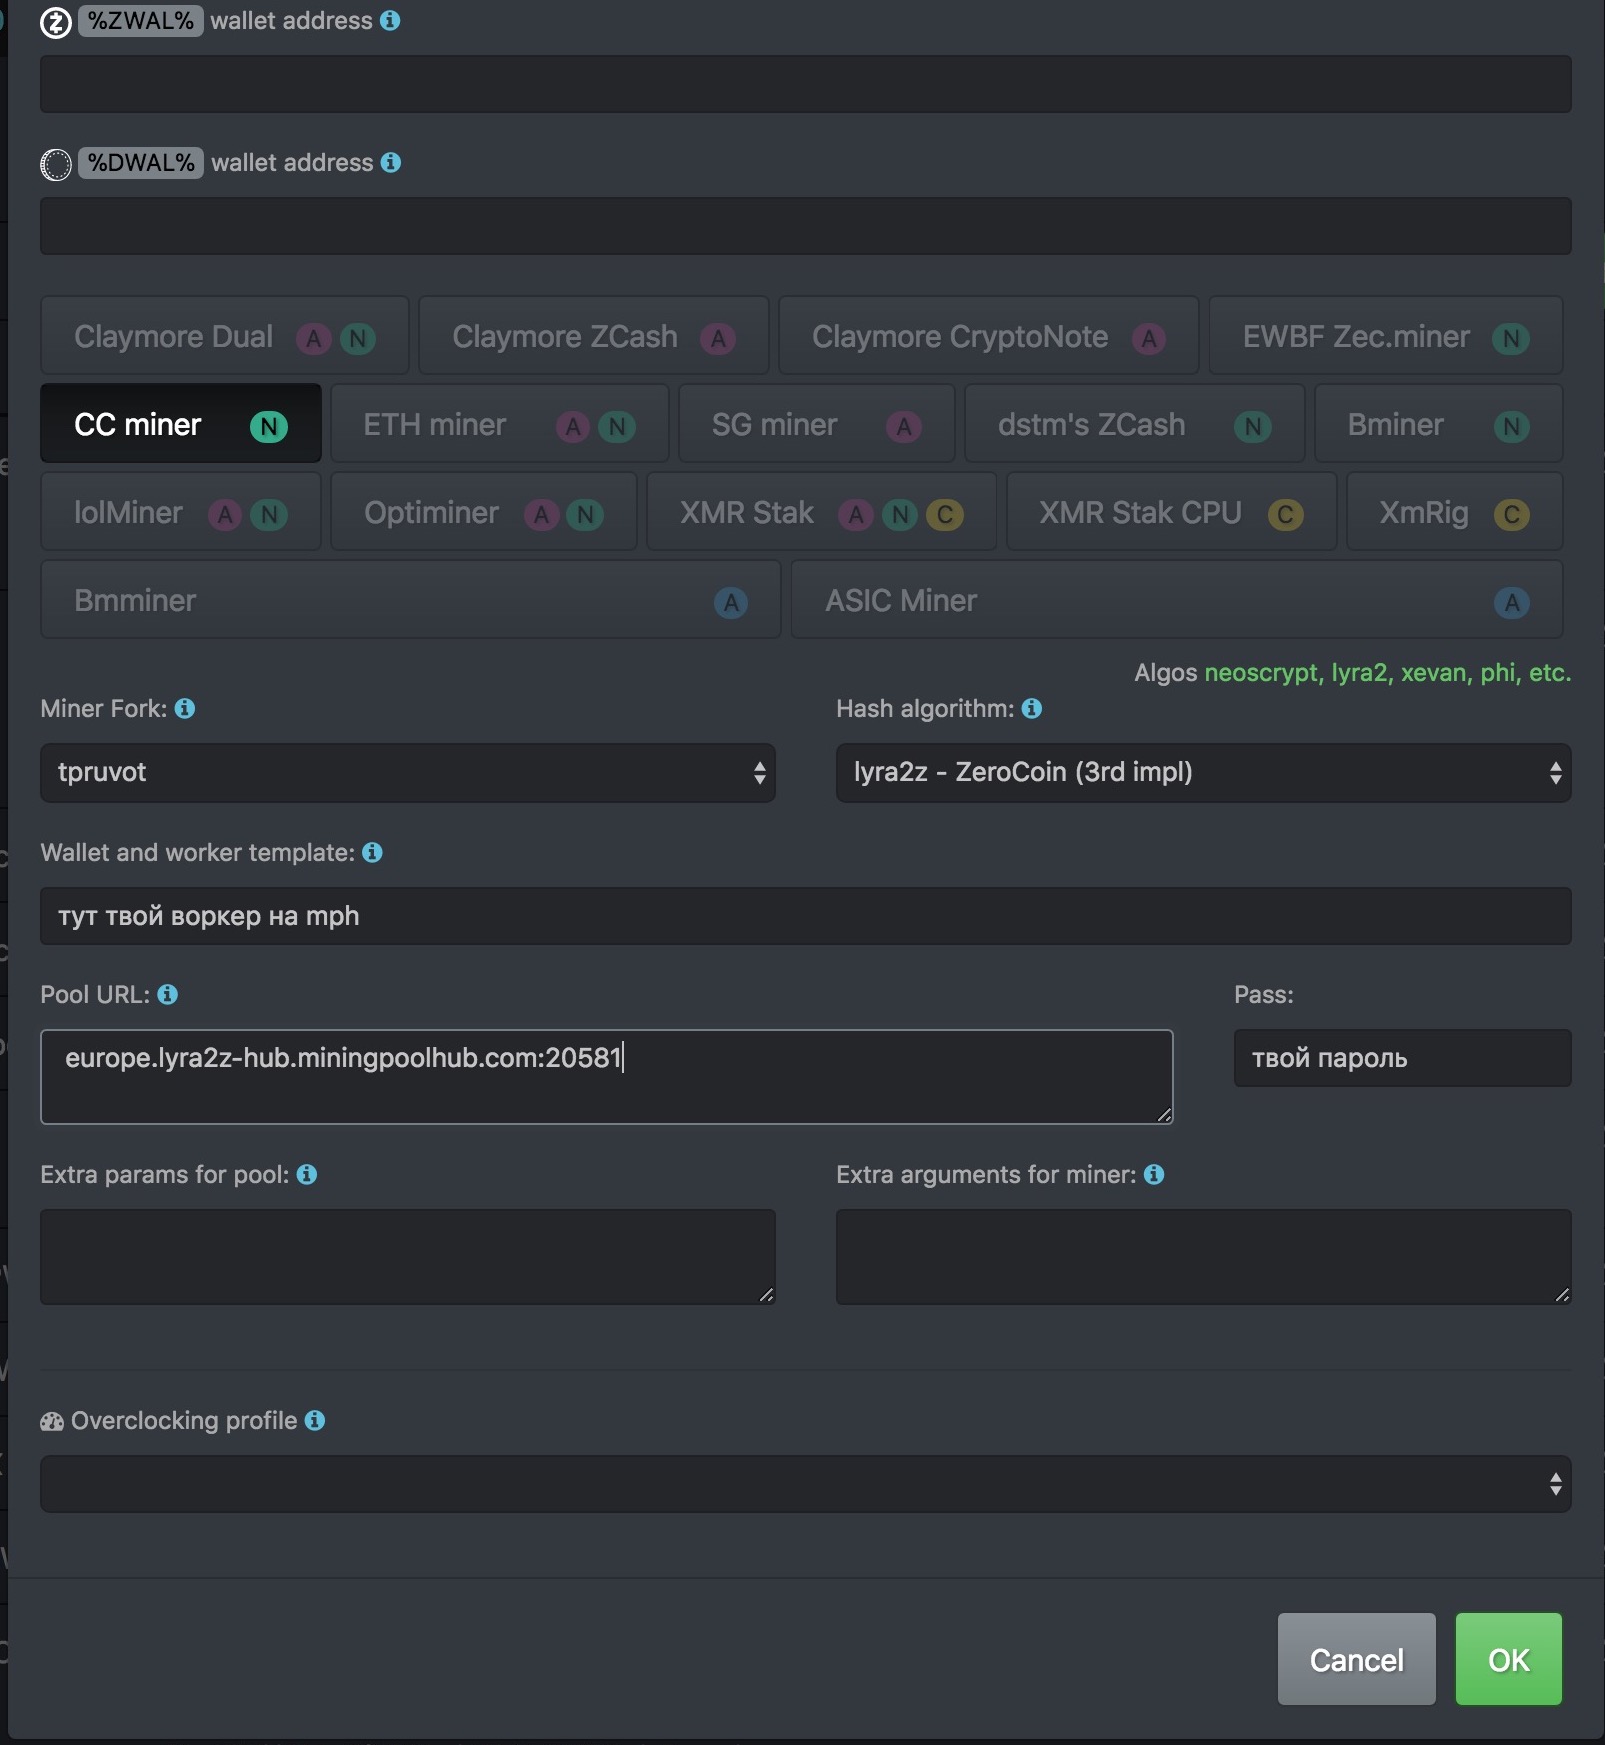Click the Pass input field
Screen dimensions: 1605x1745
pyautogui.click(x=1403, y=1058)
